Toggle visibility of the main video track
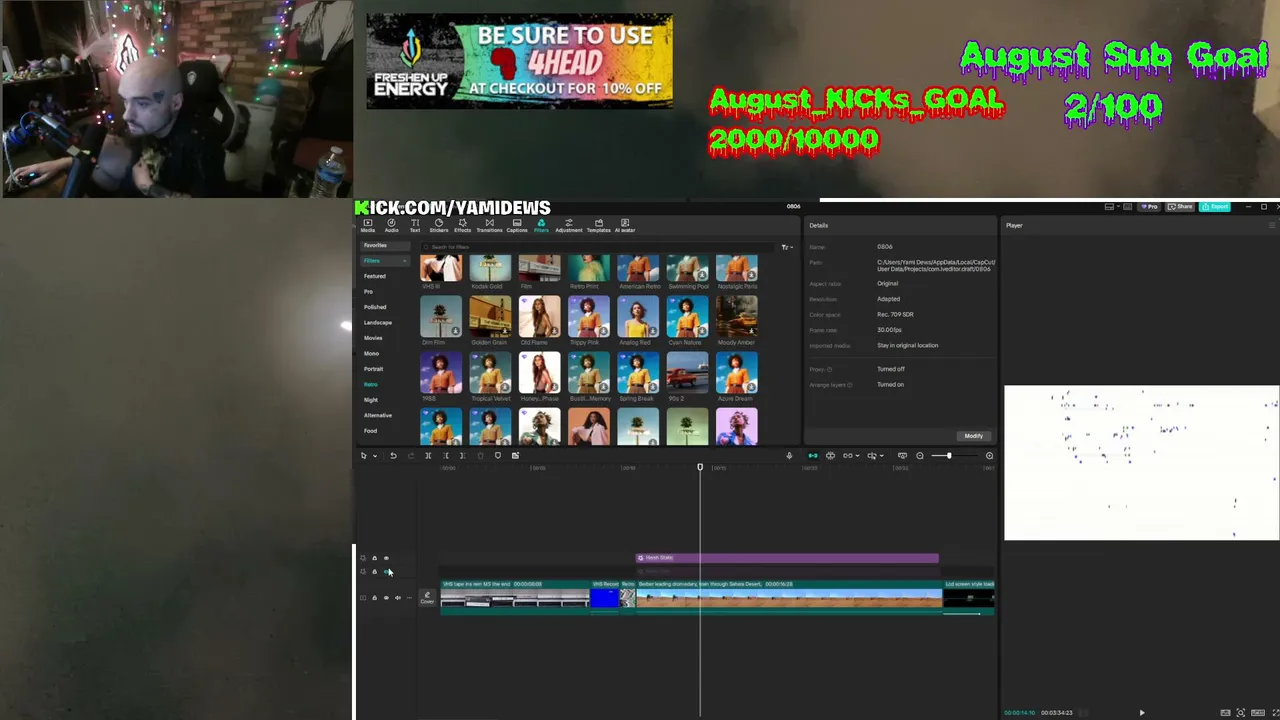The height and width of the screenshot is (720, 1280). click(x=386, y=598)
